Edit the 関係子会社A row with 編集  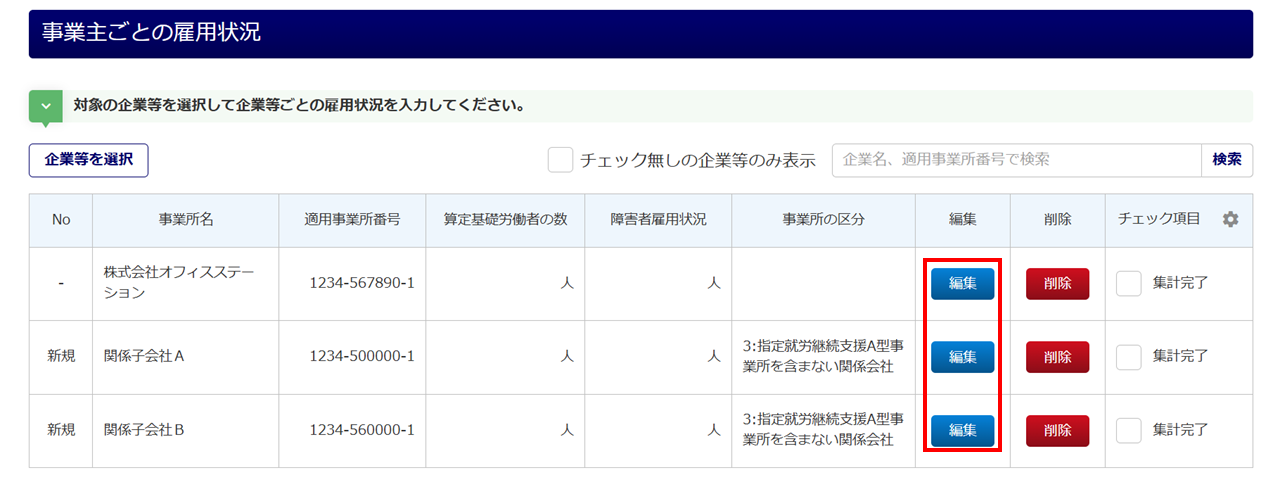click(962, 357)
